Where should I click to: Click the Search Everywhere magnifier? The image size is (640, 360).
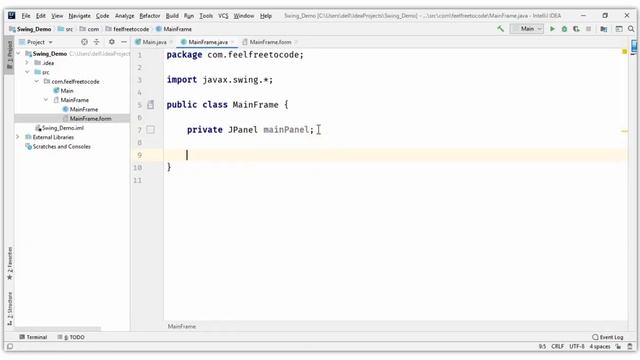(x=631, y=29)
